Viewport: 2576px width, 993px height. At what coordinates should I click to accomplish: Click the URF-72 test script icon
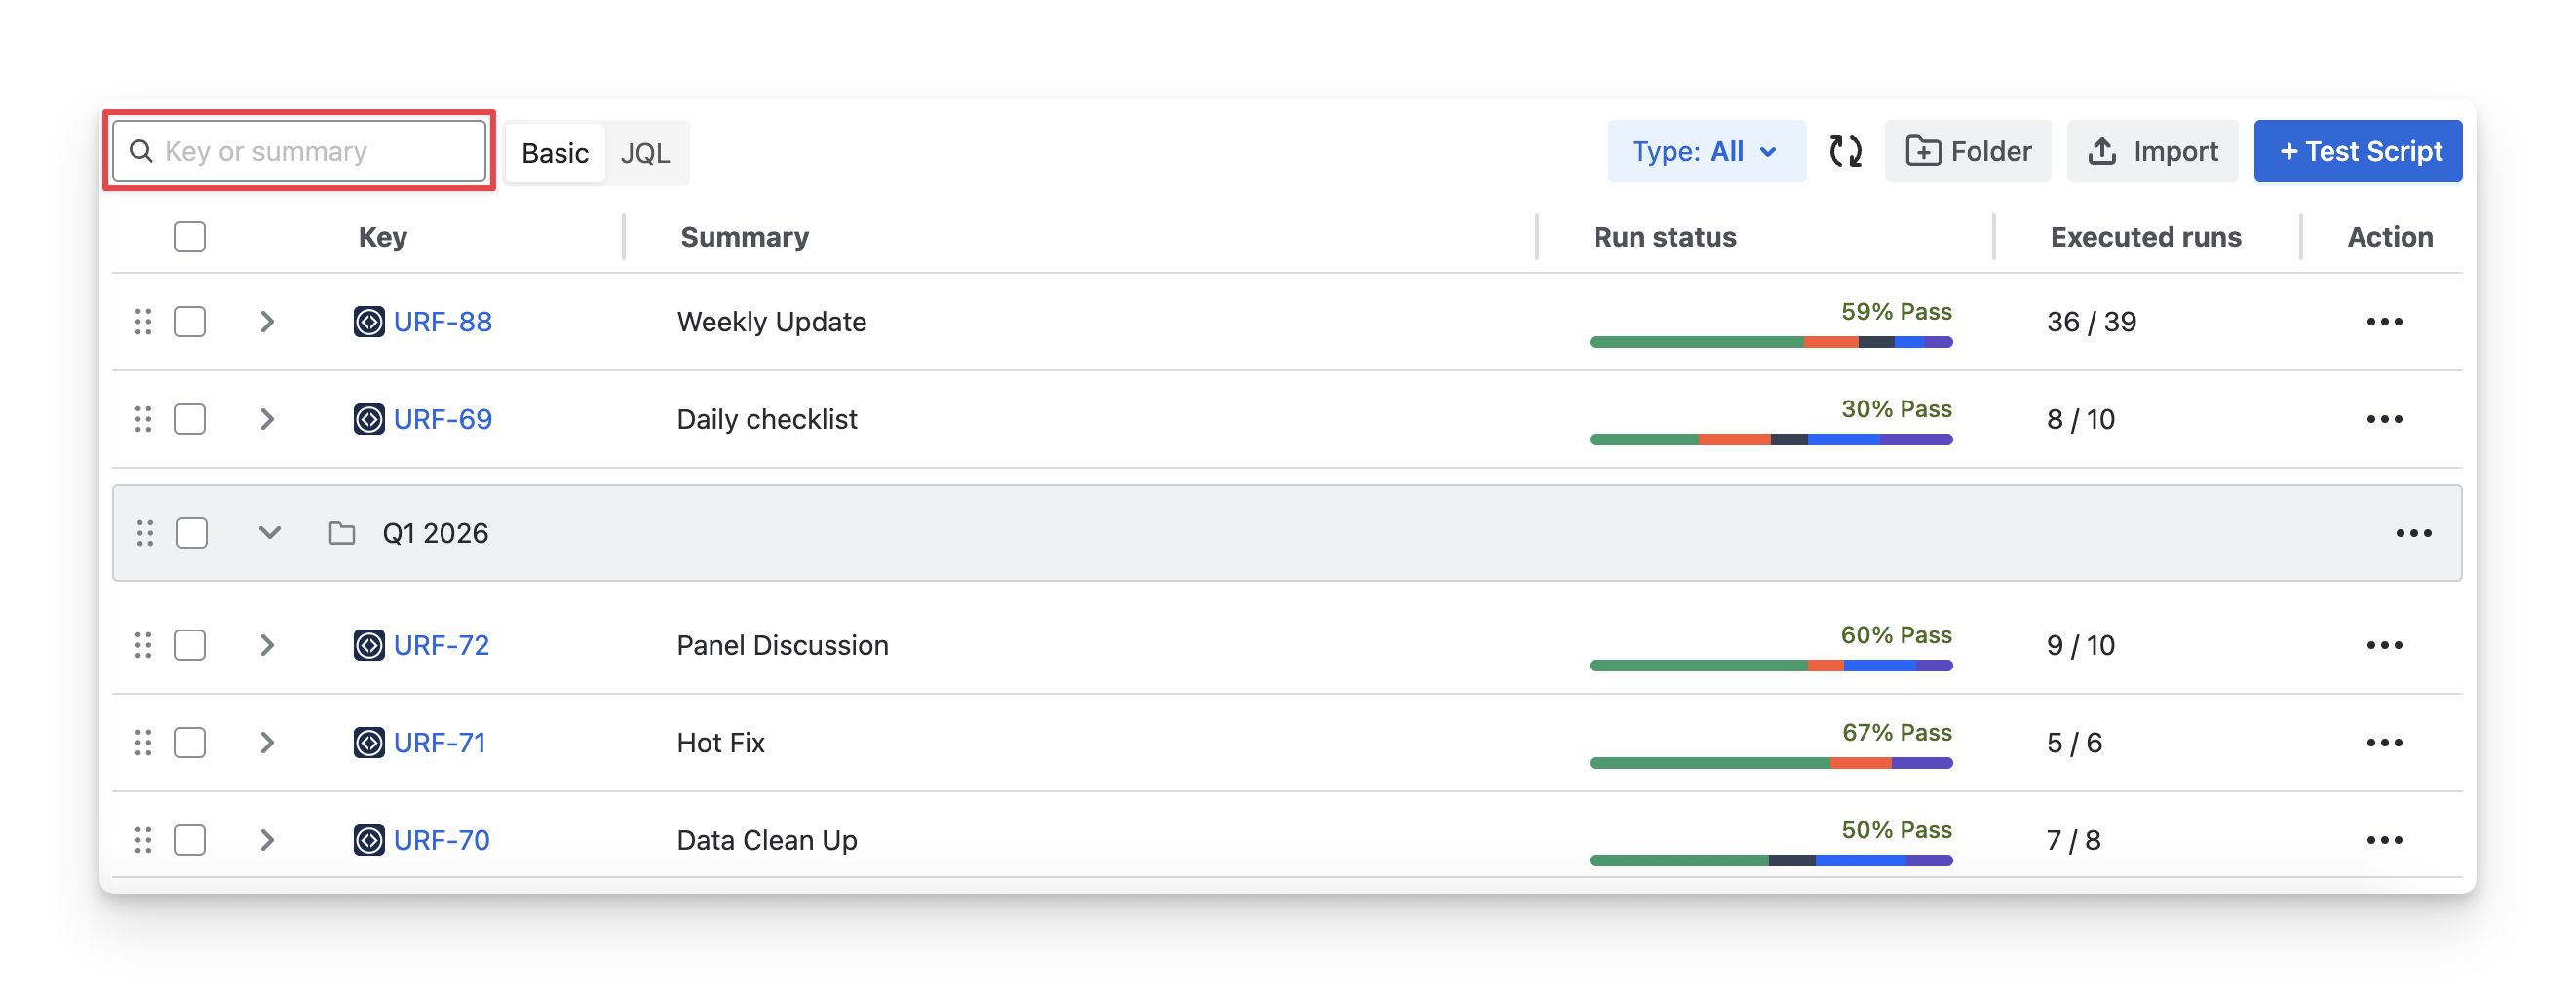tap(369, 646)
